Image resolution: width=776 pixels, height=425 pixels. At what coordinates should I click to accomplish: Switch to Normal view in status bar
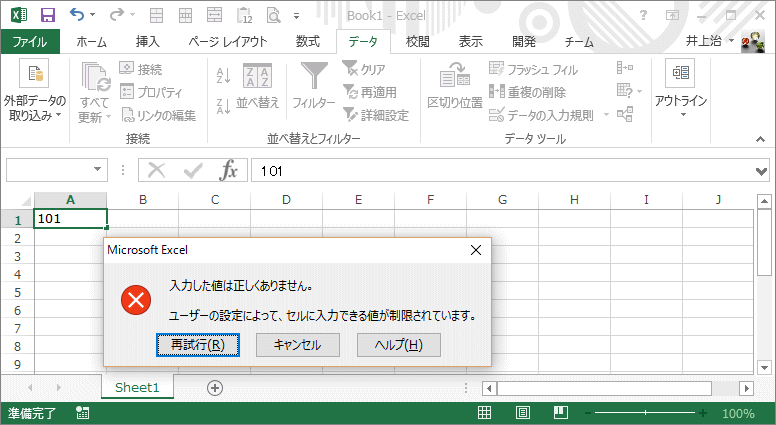click(x=485, y=413)
